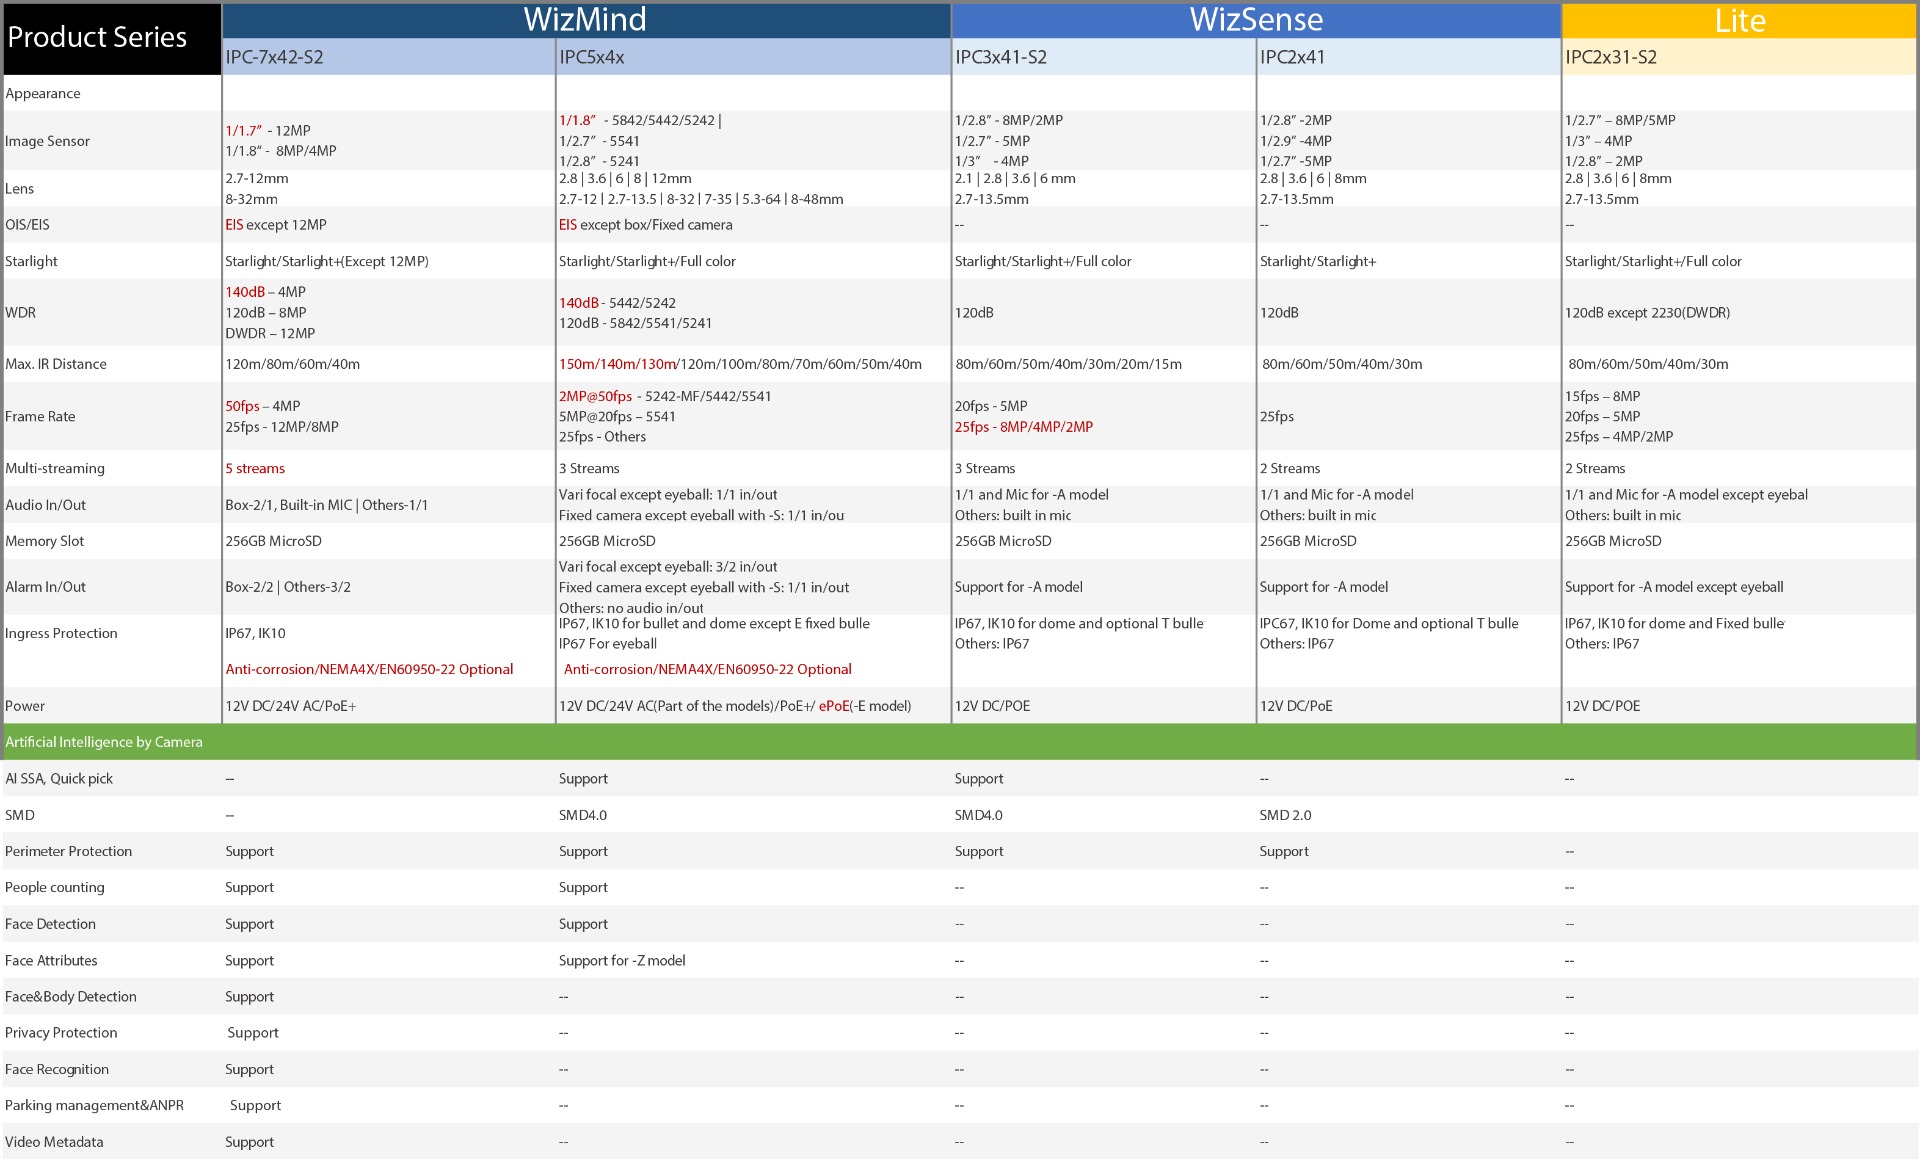Viewport: 1920px width, 1159px height.
Task: Click '25fps' cell in IPC2x41 column
Action: tap(1277, 416)
